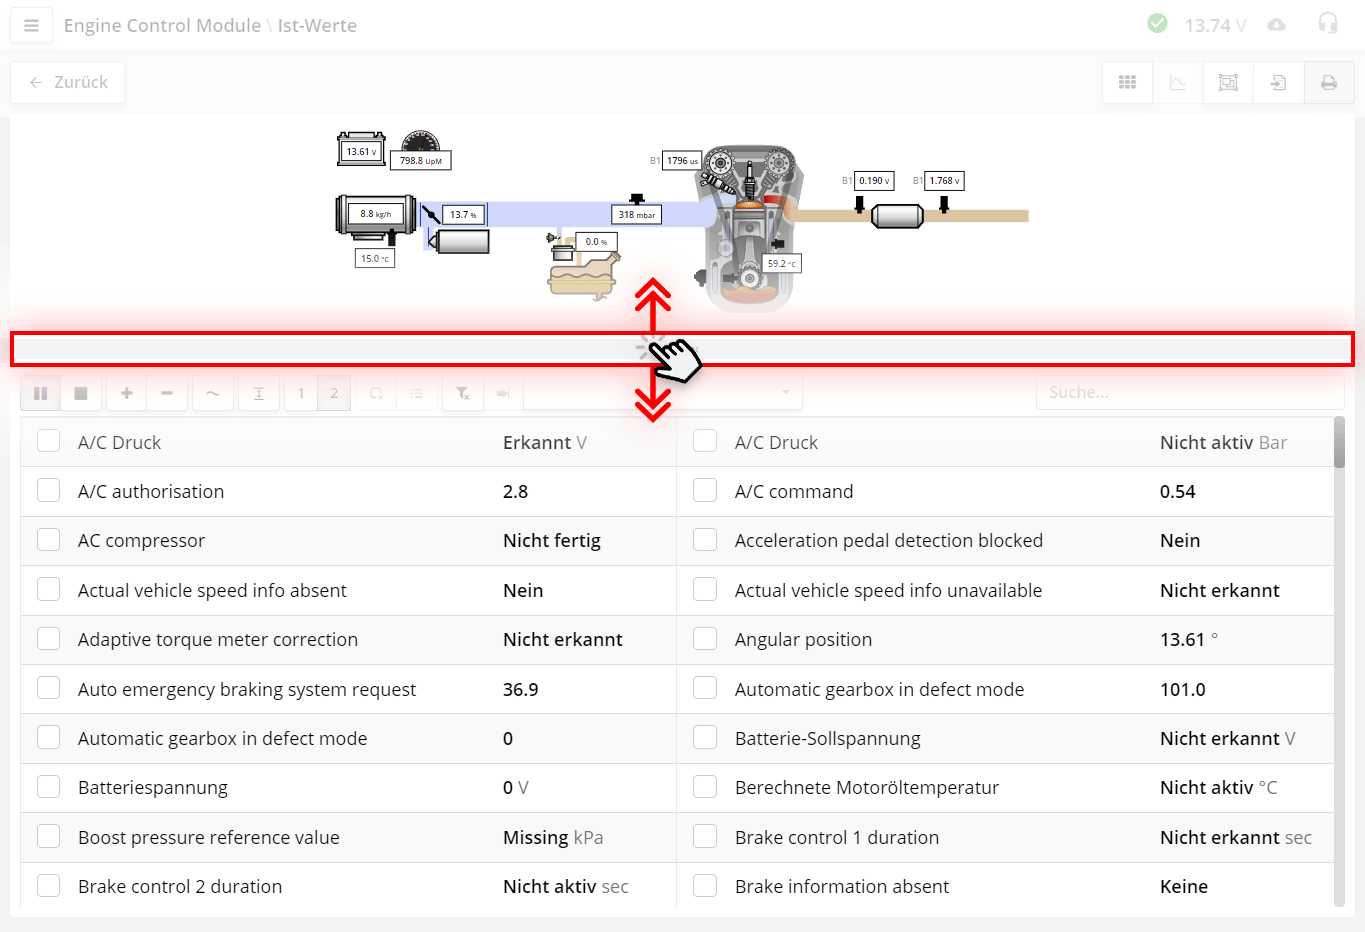Check the AC compressor checkbox
Image resolution: width=1365 pixels, height=932 pixels.
[48, 540]
